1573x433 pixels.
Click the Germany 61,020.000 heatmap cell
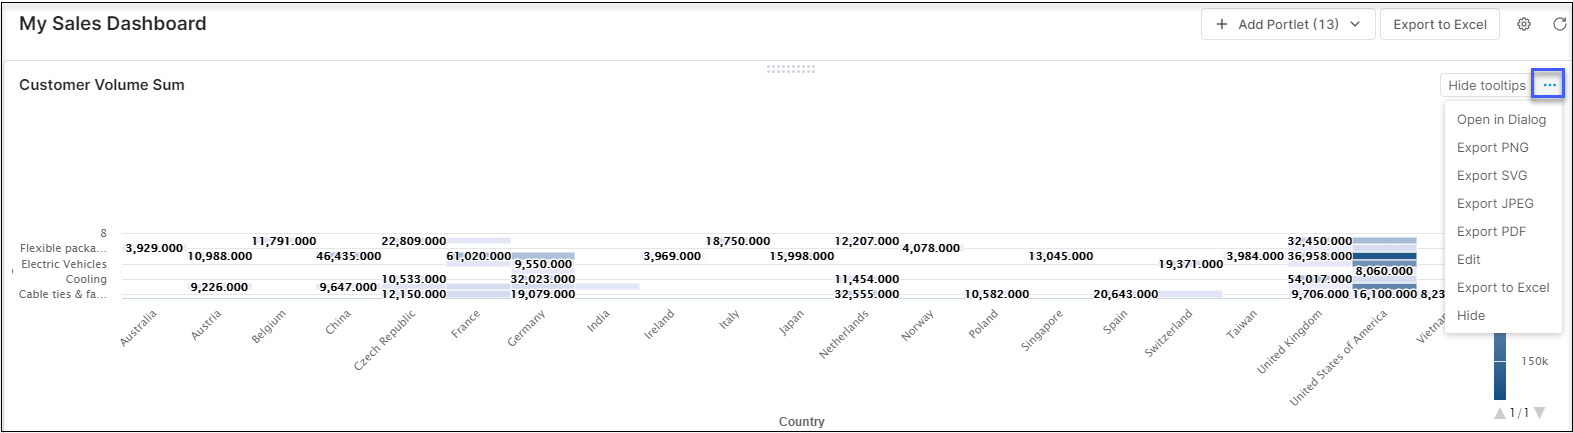[544, 256]
